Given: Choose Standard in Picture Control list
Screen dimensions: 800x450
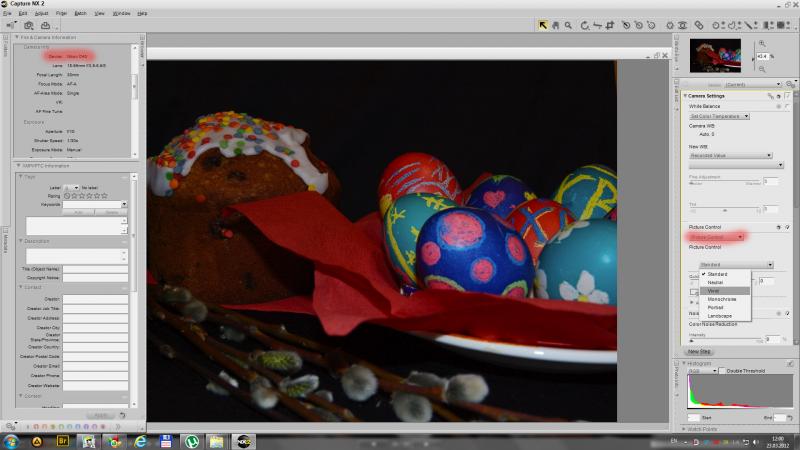Looking at the screenshot, I should tap(724, 274).
